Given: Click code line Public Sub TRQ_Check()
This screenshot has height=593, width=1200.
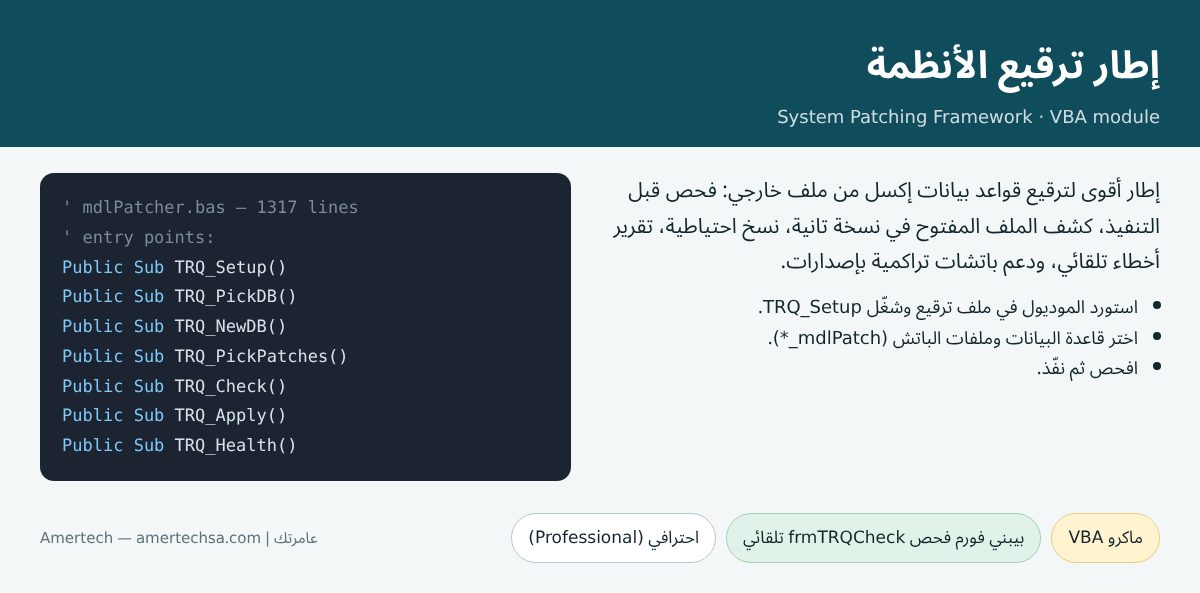Looking at the screenshot, I should 174,386.
